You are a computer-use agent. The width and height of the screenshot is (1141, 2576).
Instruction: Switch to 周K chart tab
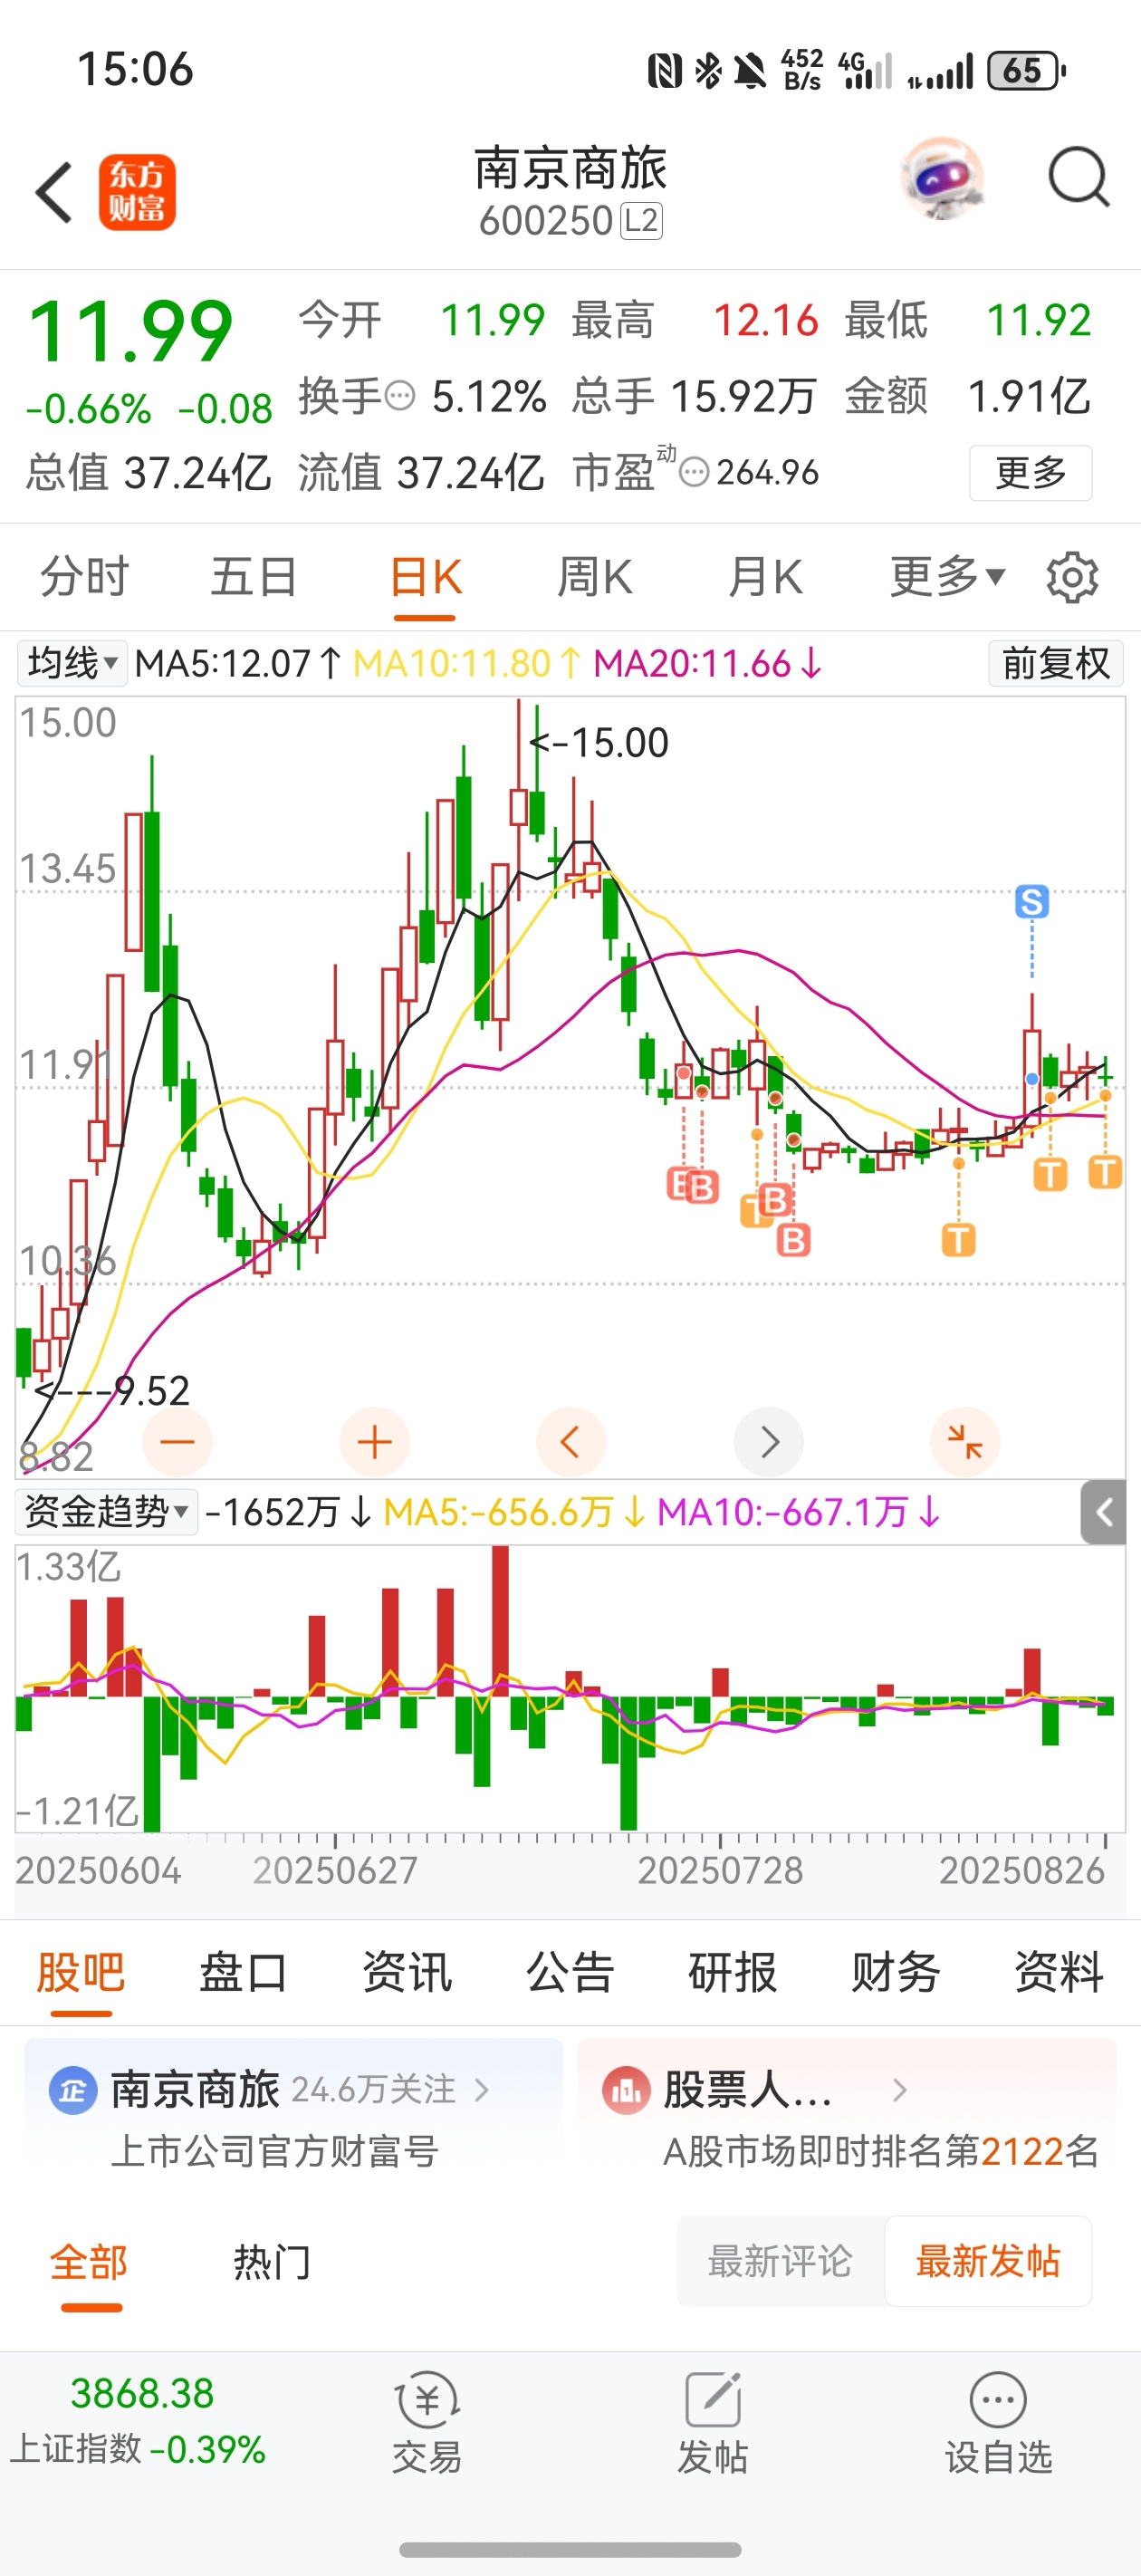point(595,577)
